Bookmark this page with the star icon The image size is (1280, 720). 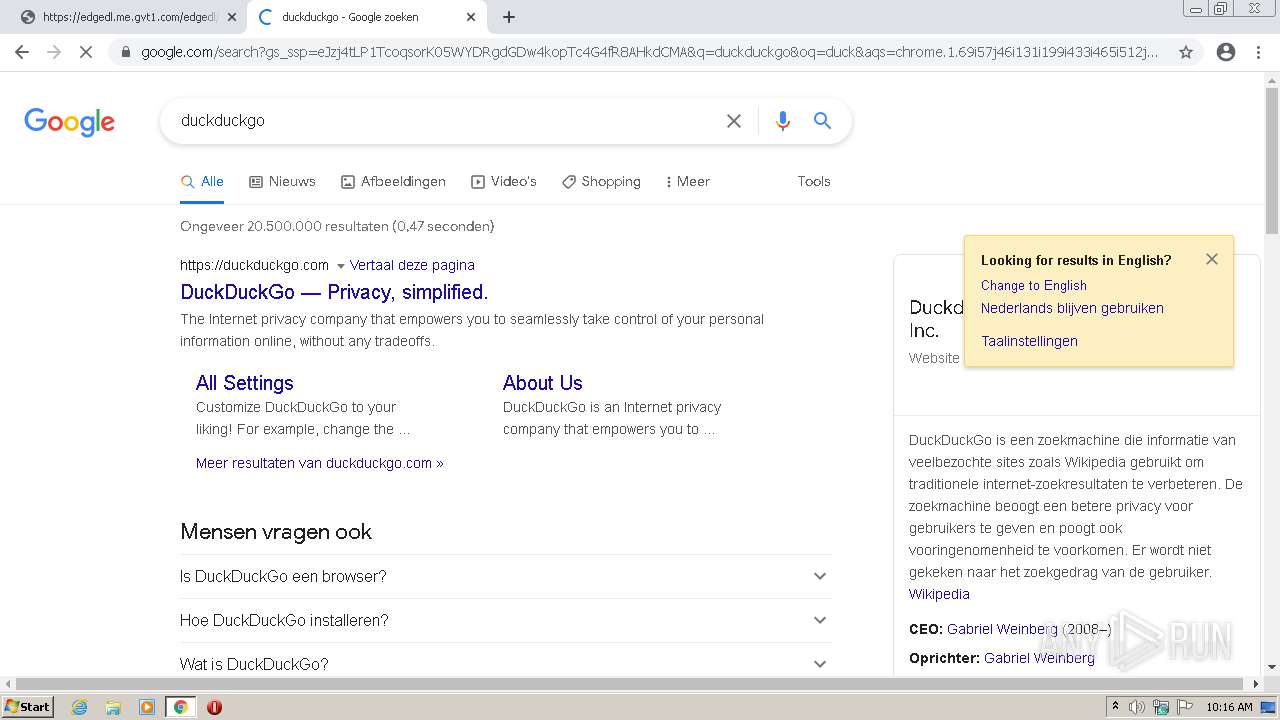1186,52
